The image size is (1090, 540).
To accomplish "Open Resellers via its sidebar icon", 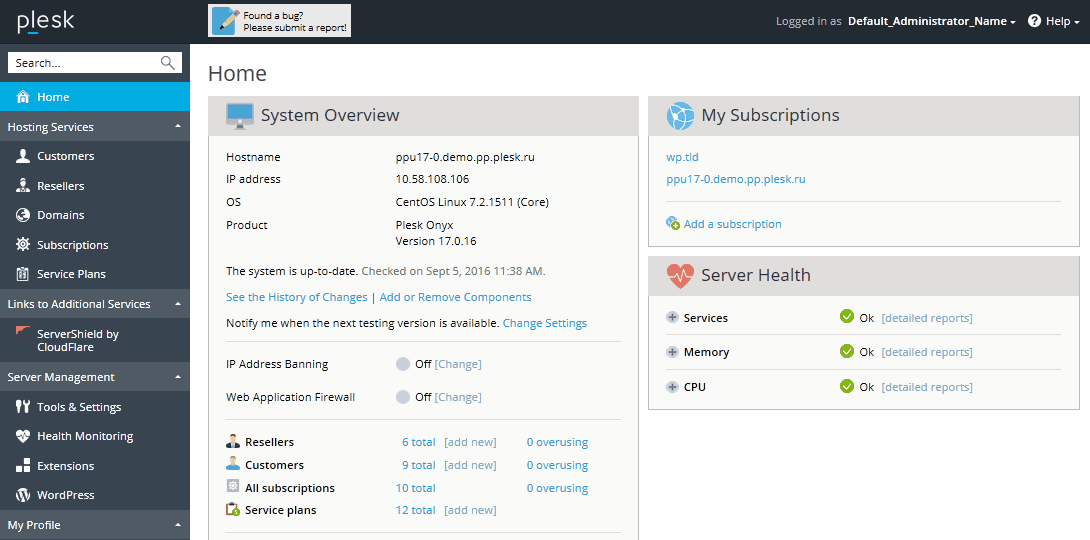I will click(x=23, y=186).
